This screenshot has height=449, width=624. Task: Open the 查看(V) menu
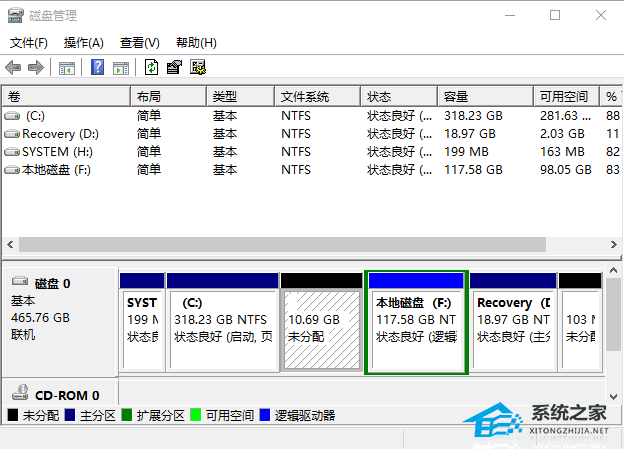(139, 43)
